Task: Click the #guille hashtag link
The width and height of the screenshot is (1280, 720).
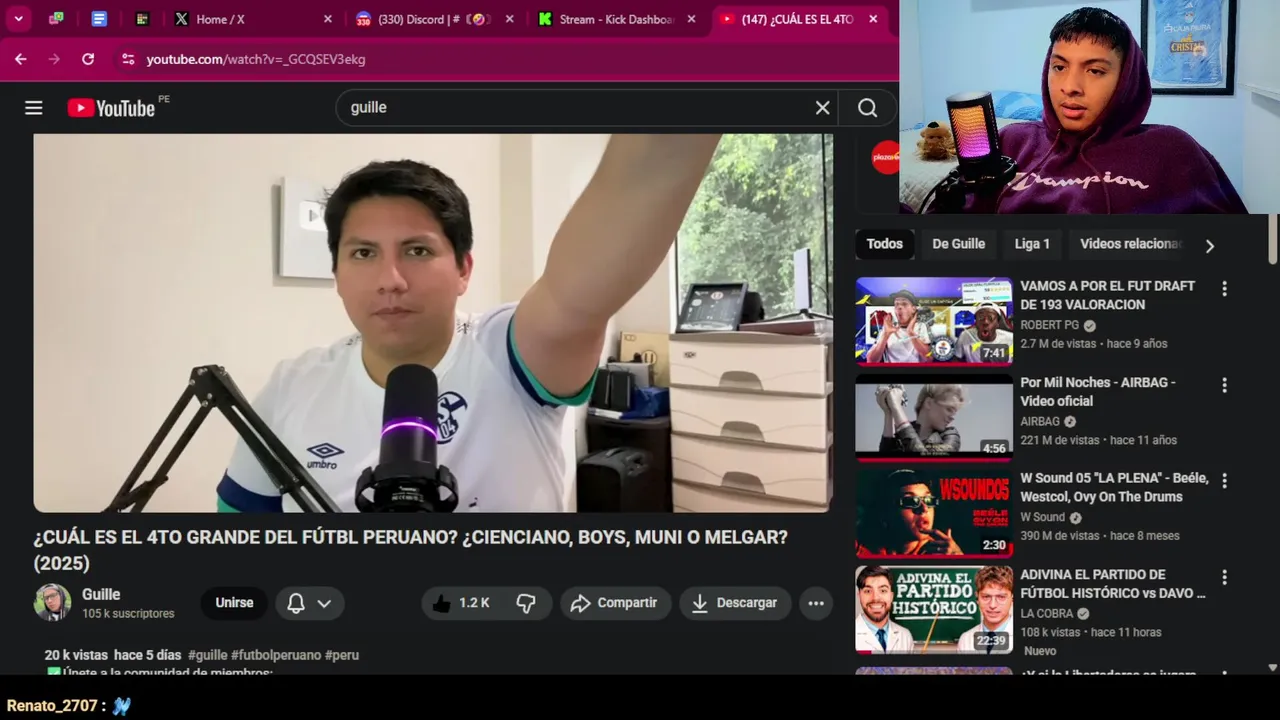Action: tap(207, 655)
